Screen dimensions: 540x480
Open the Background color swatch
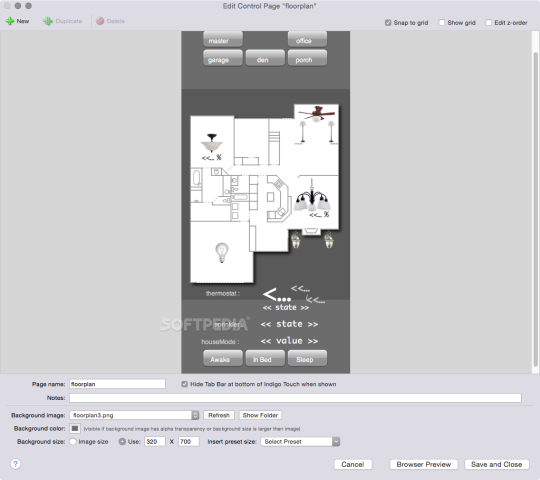pos(75,429)
